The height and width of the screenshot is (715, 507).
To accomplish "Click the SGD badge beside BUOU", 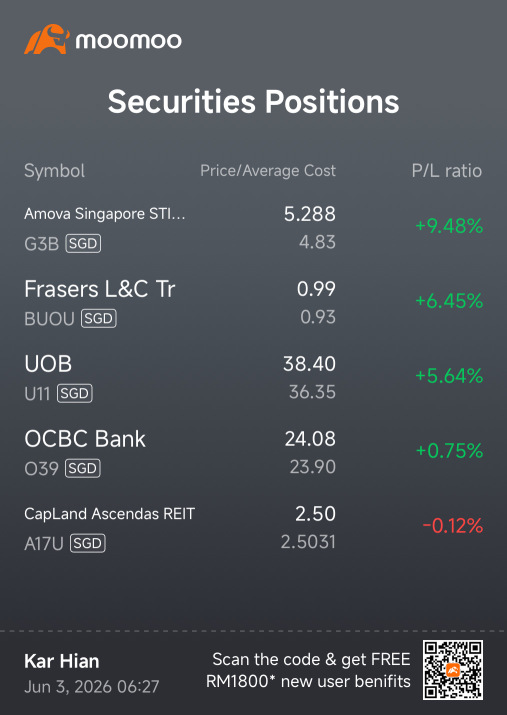I will pyautogui.click(x=99, y=318).
